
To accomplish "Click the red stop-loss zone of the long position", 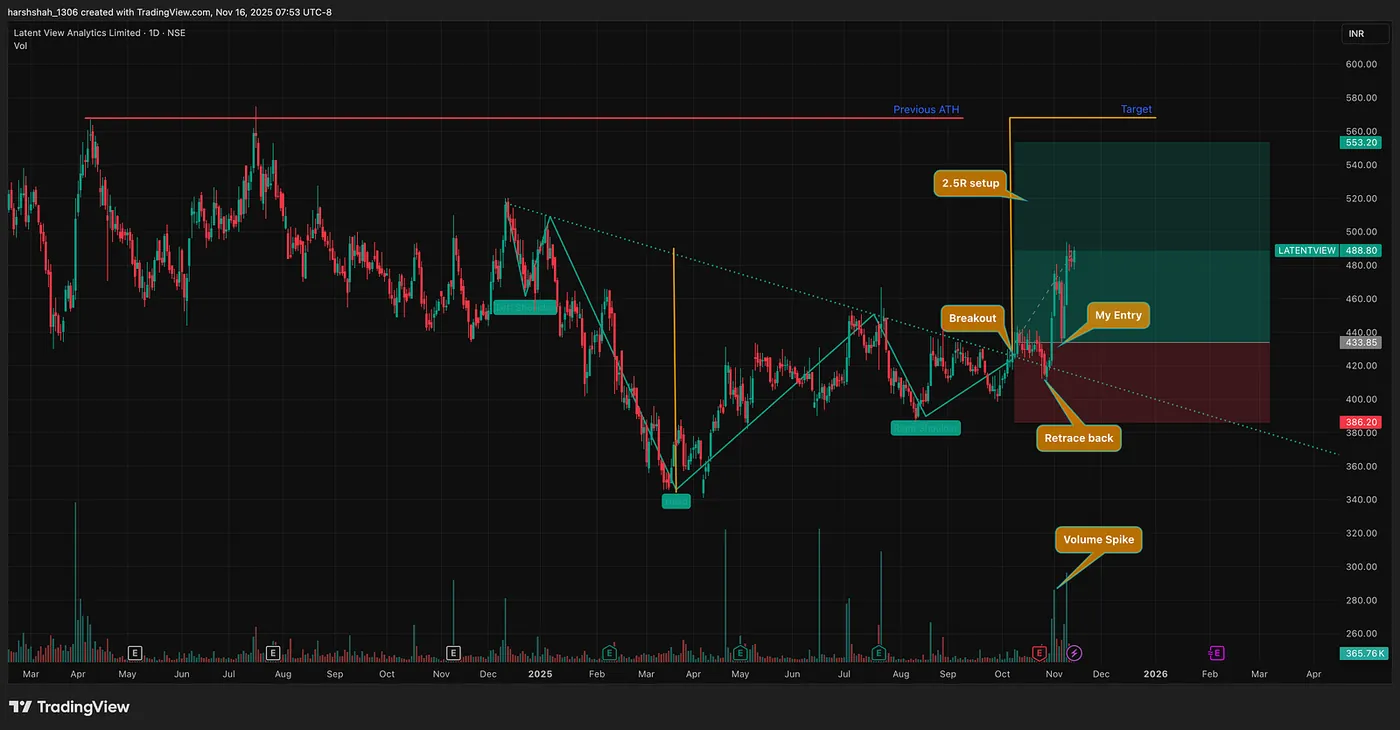I will [x=1142, y=383].
